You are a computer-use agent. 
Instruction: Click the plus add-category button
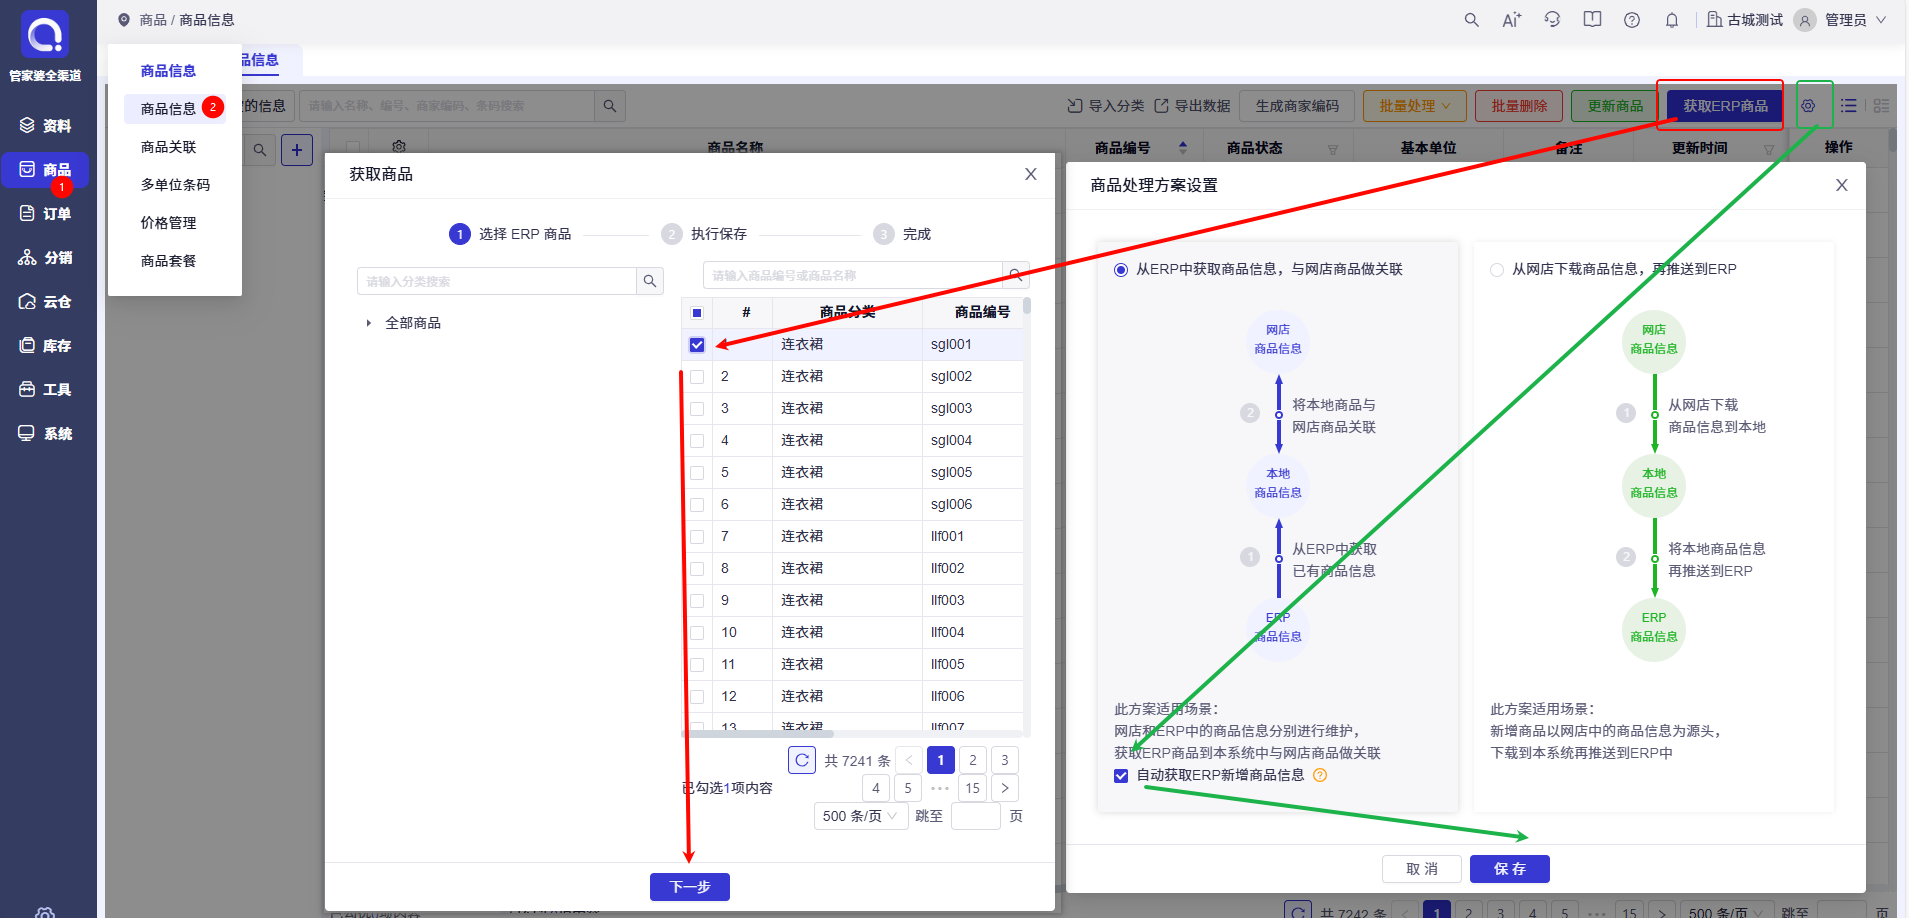pos(297,150)
